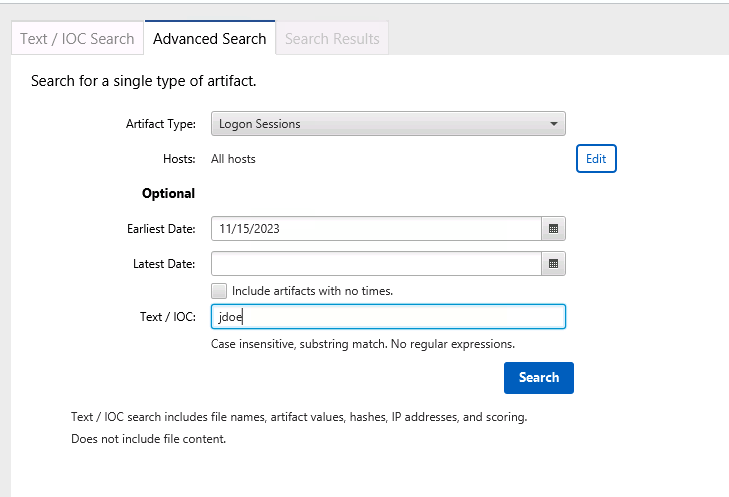Image resolution: width=729 pixels, height=497 pixels.
Task: Switch to the Text / IOC Search tab
Action: click(x=77, y=39)
